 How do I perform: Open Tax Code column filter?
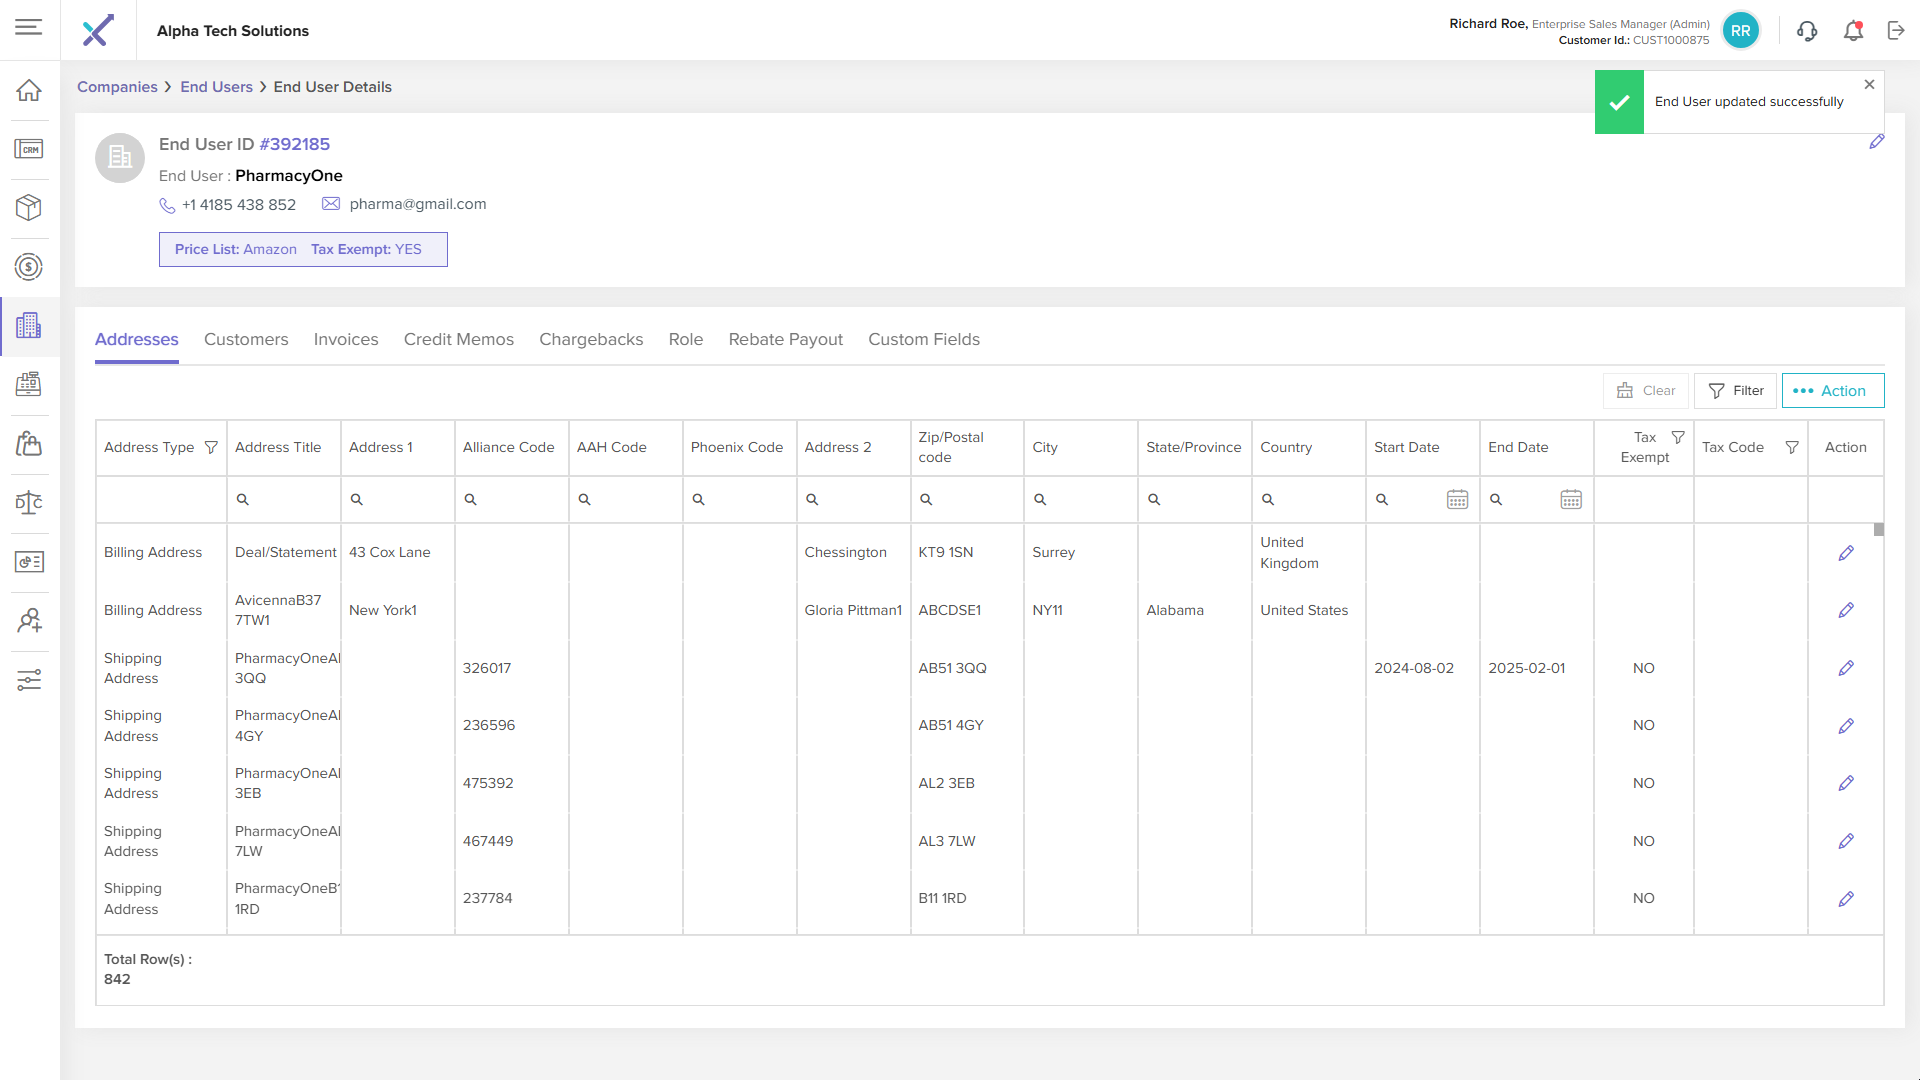tap(1792, 447)
